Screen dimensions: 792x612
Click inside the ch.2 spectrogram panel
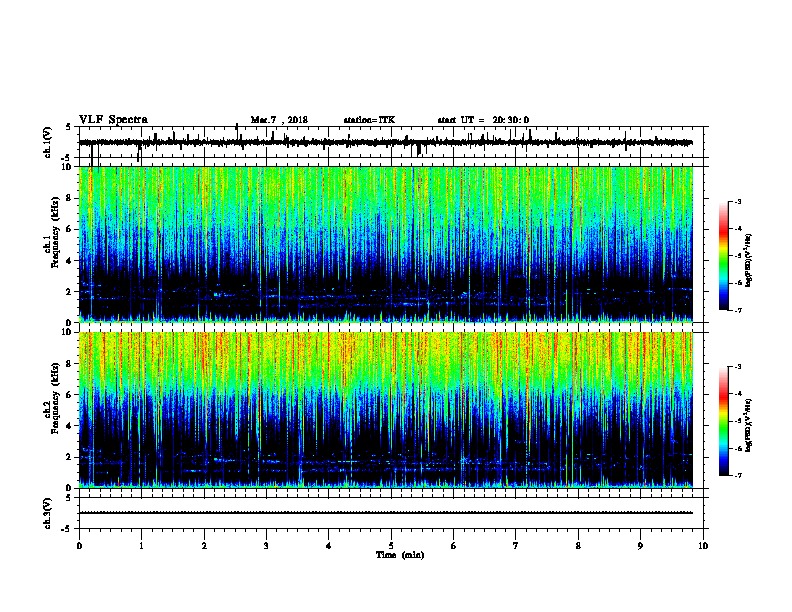386,410
